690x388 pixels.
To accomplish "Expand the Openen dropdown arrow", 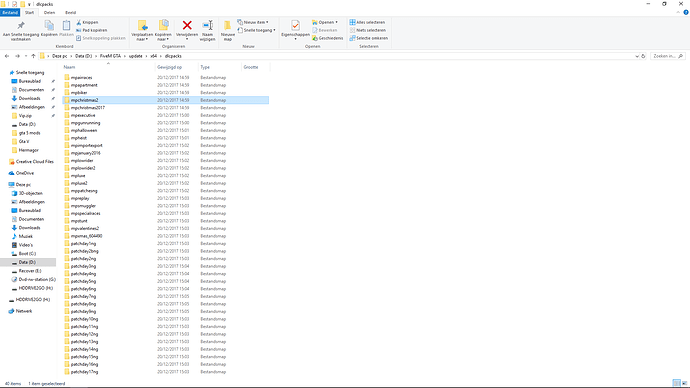I will (x=337, y=22).
